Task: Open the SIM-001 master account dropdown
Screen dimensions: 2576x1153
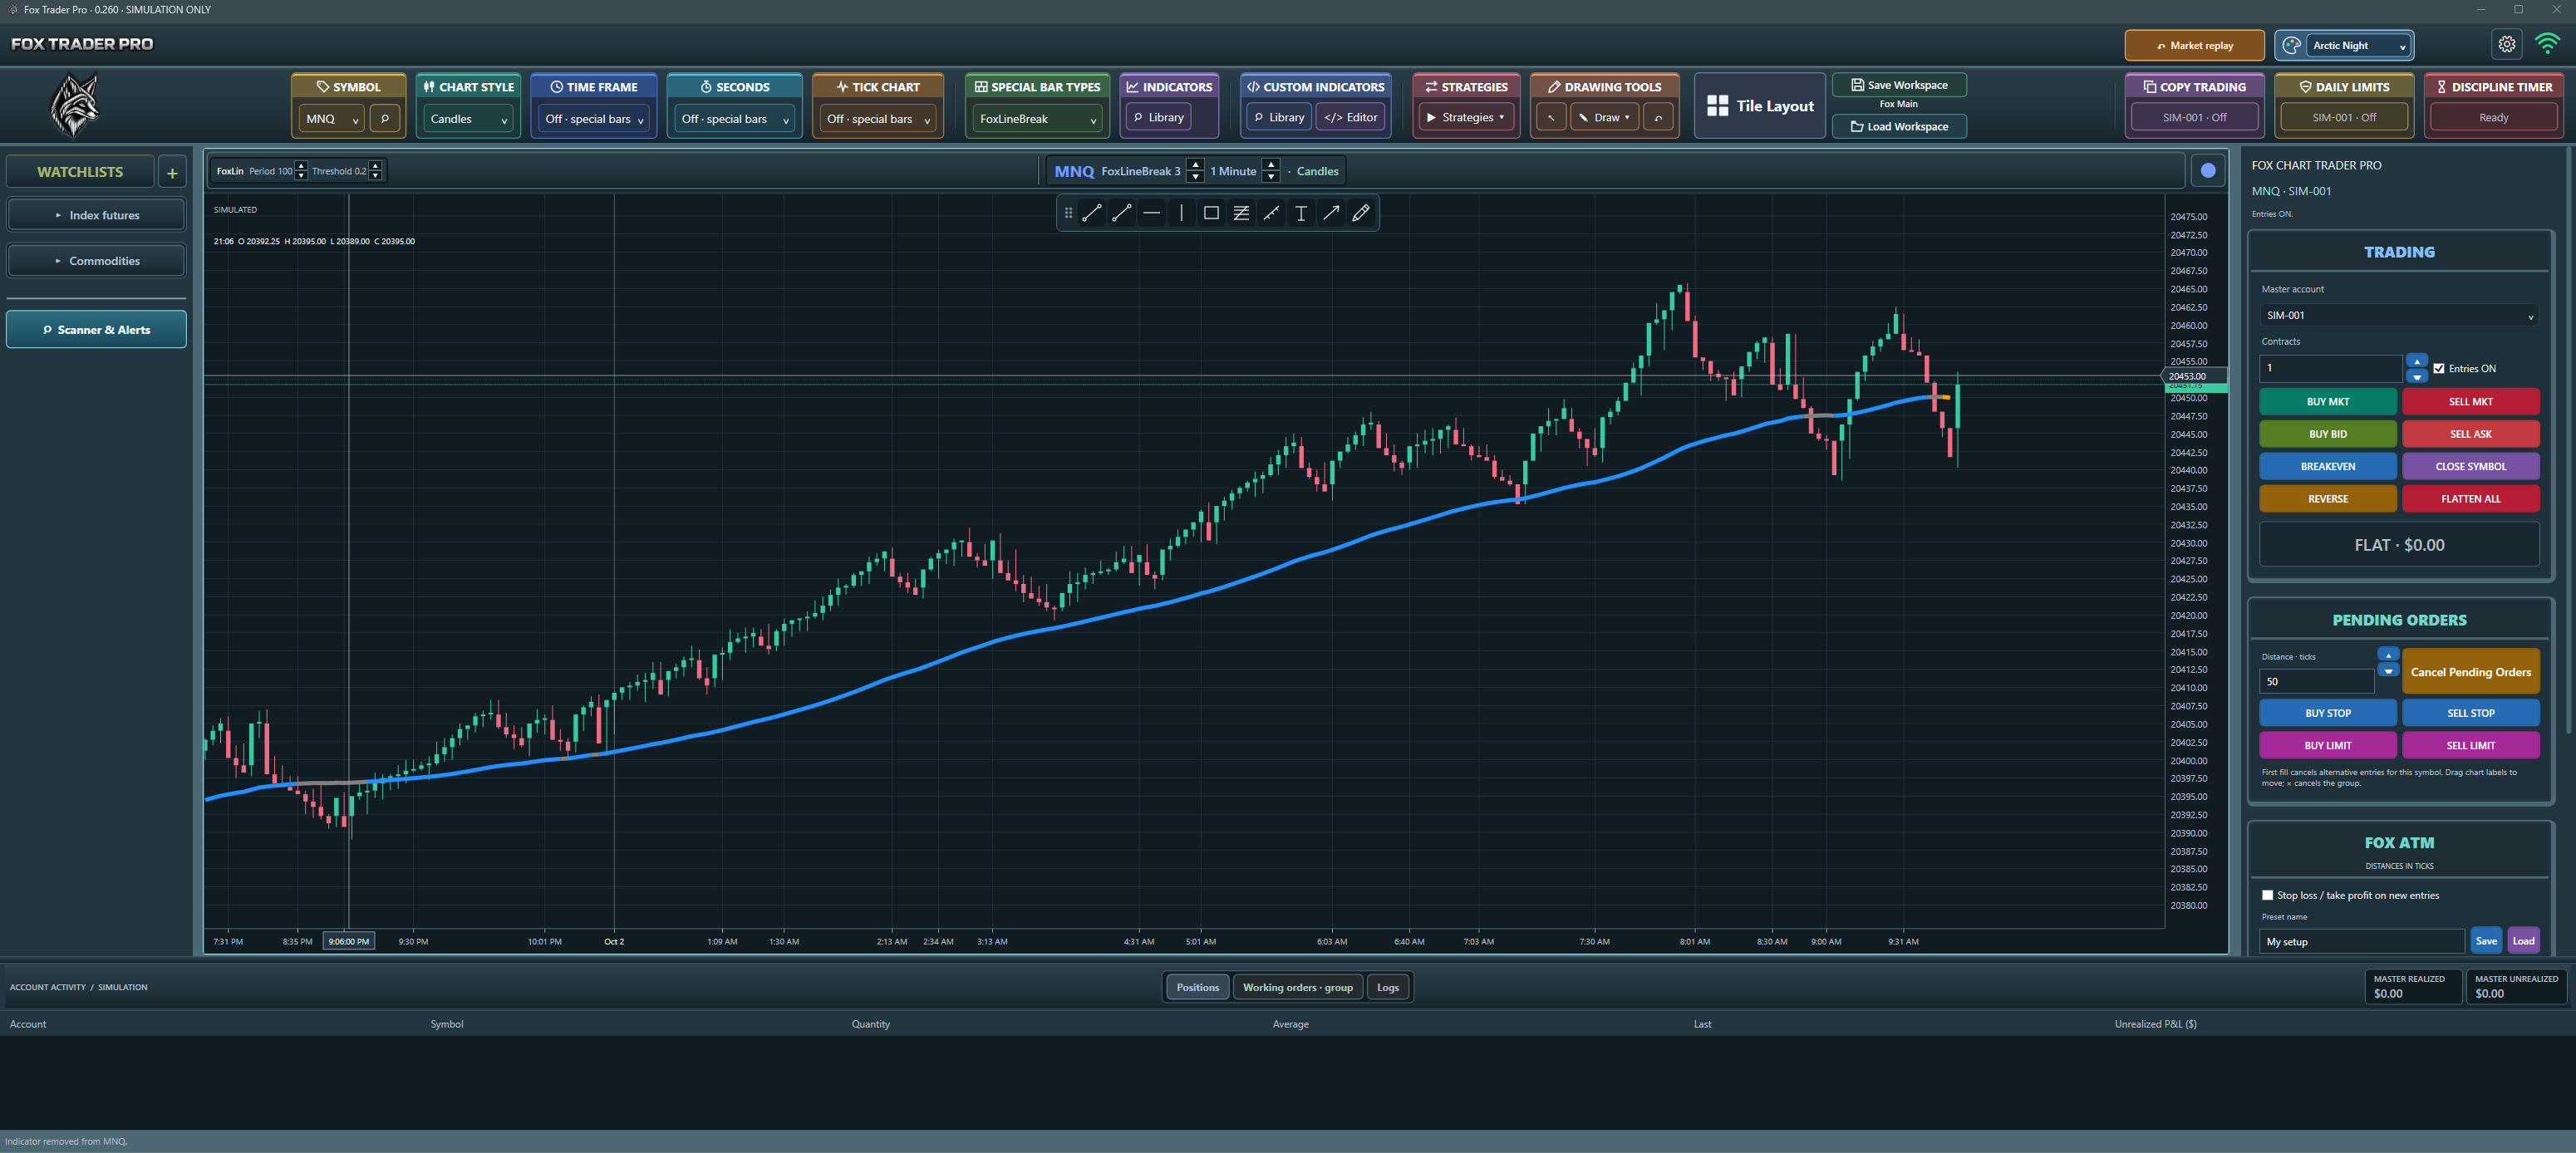Action: coord(2399,315)
